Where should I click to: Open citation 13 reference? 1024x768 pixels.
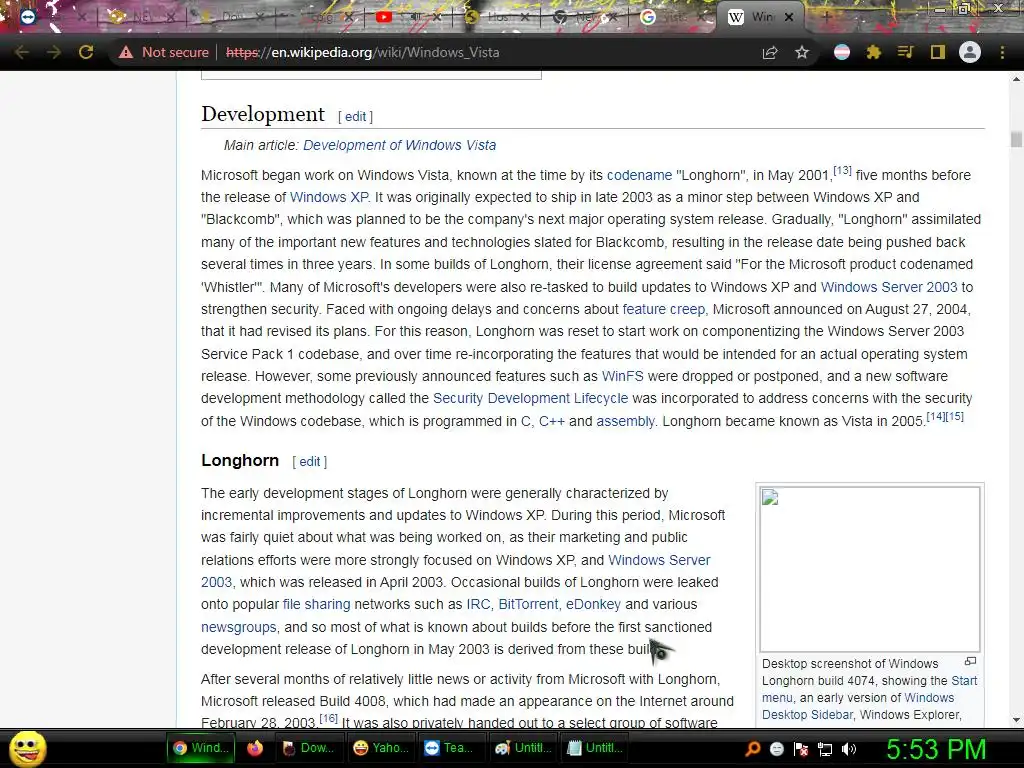coord(842,170)
